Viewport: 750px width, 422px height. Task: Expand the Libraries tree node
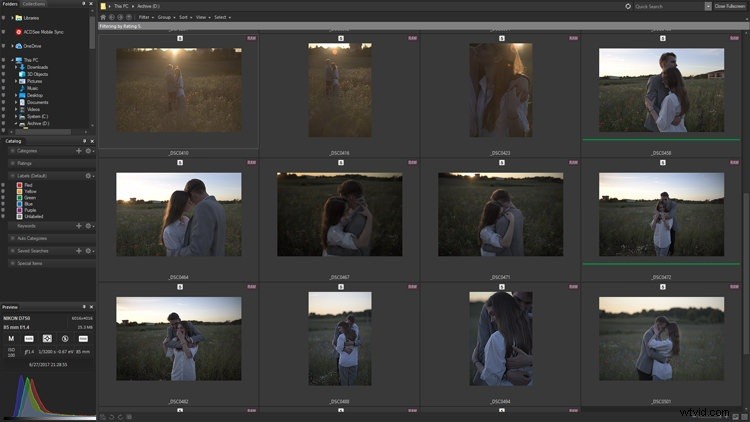click(x=12, y=18)
